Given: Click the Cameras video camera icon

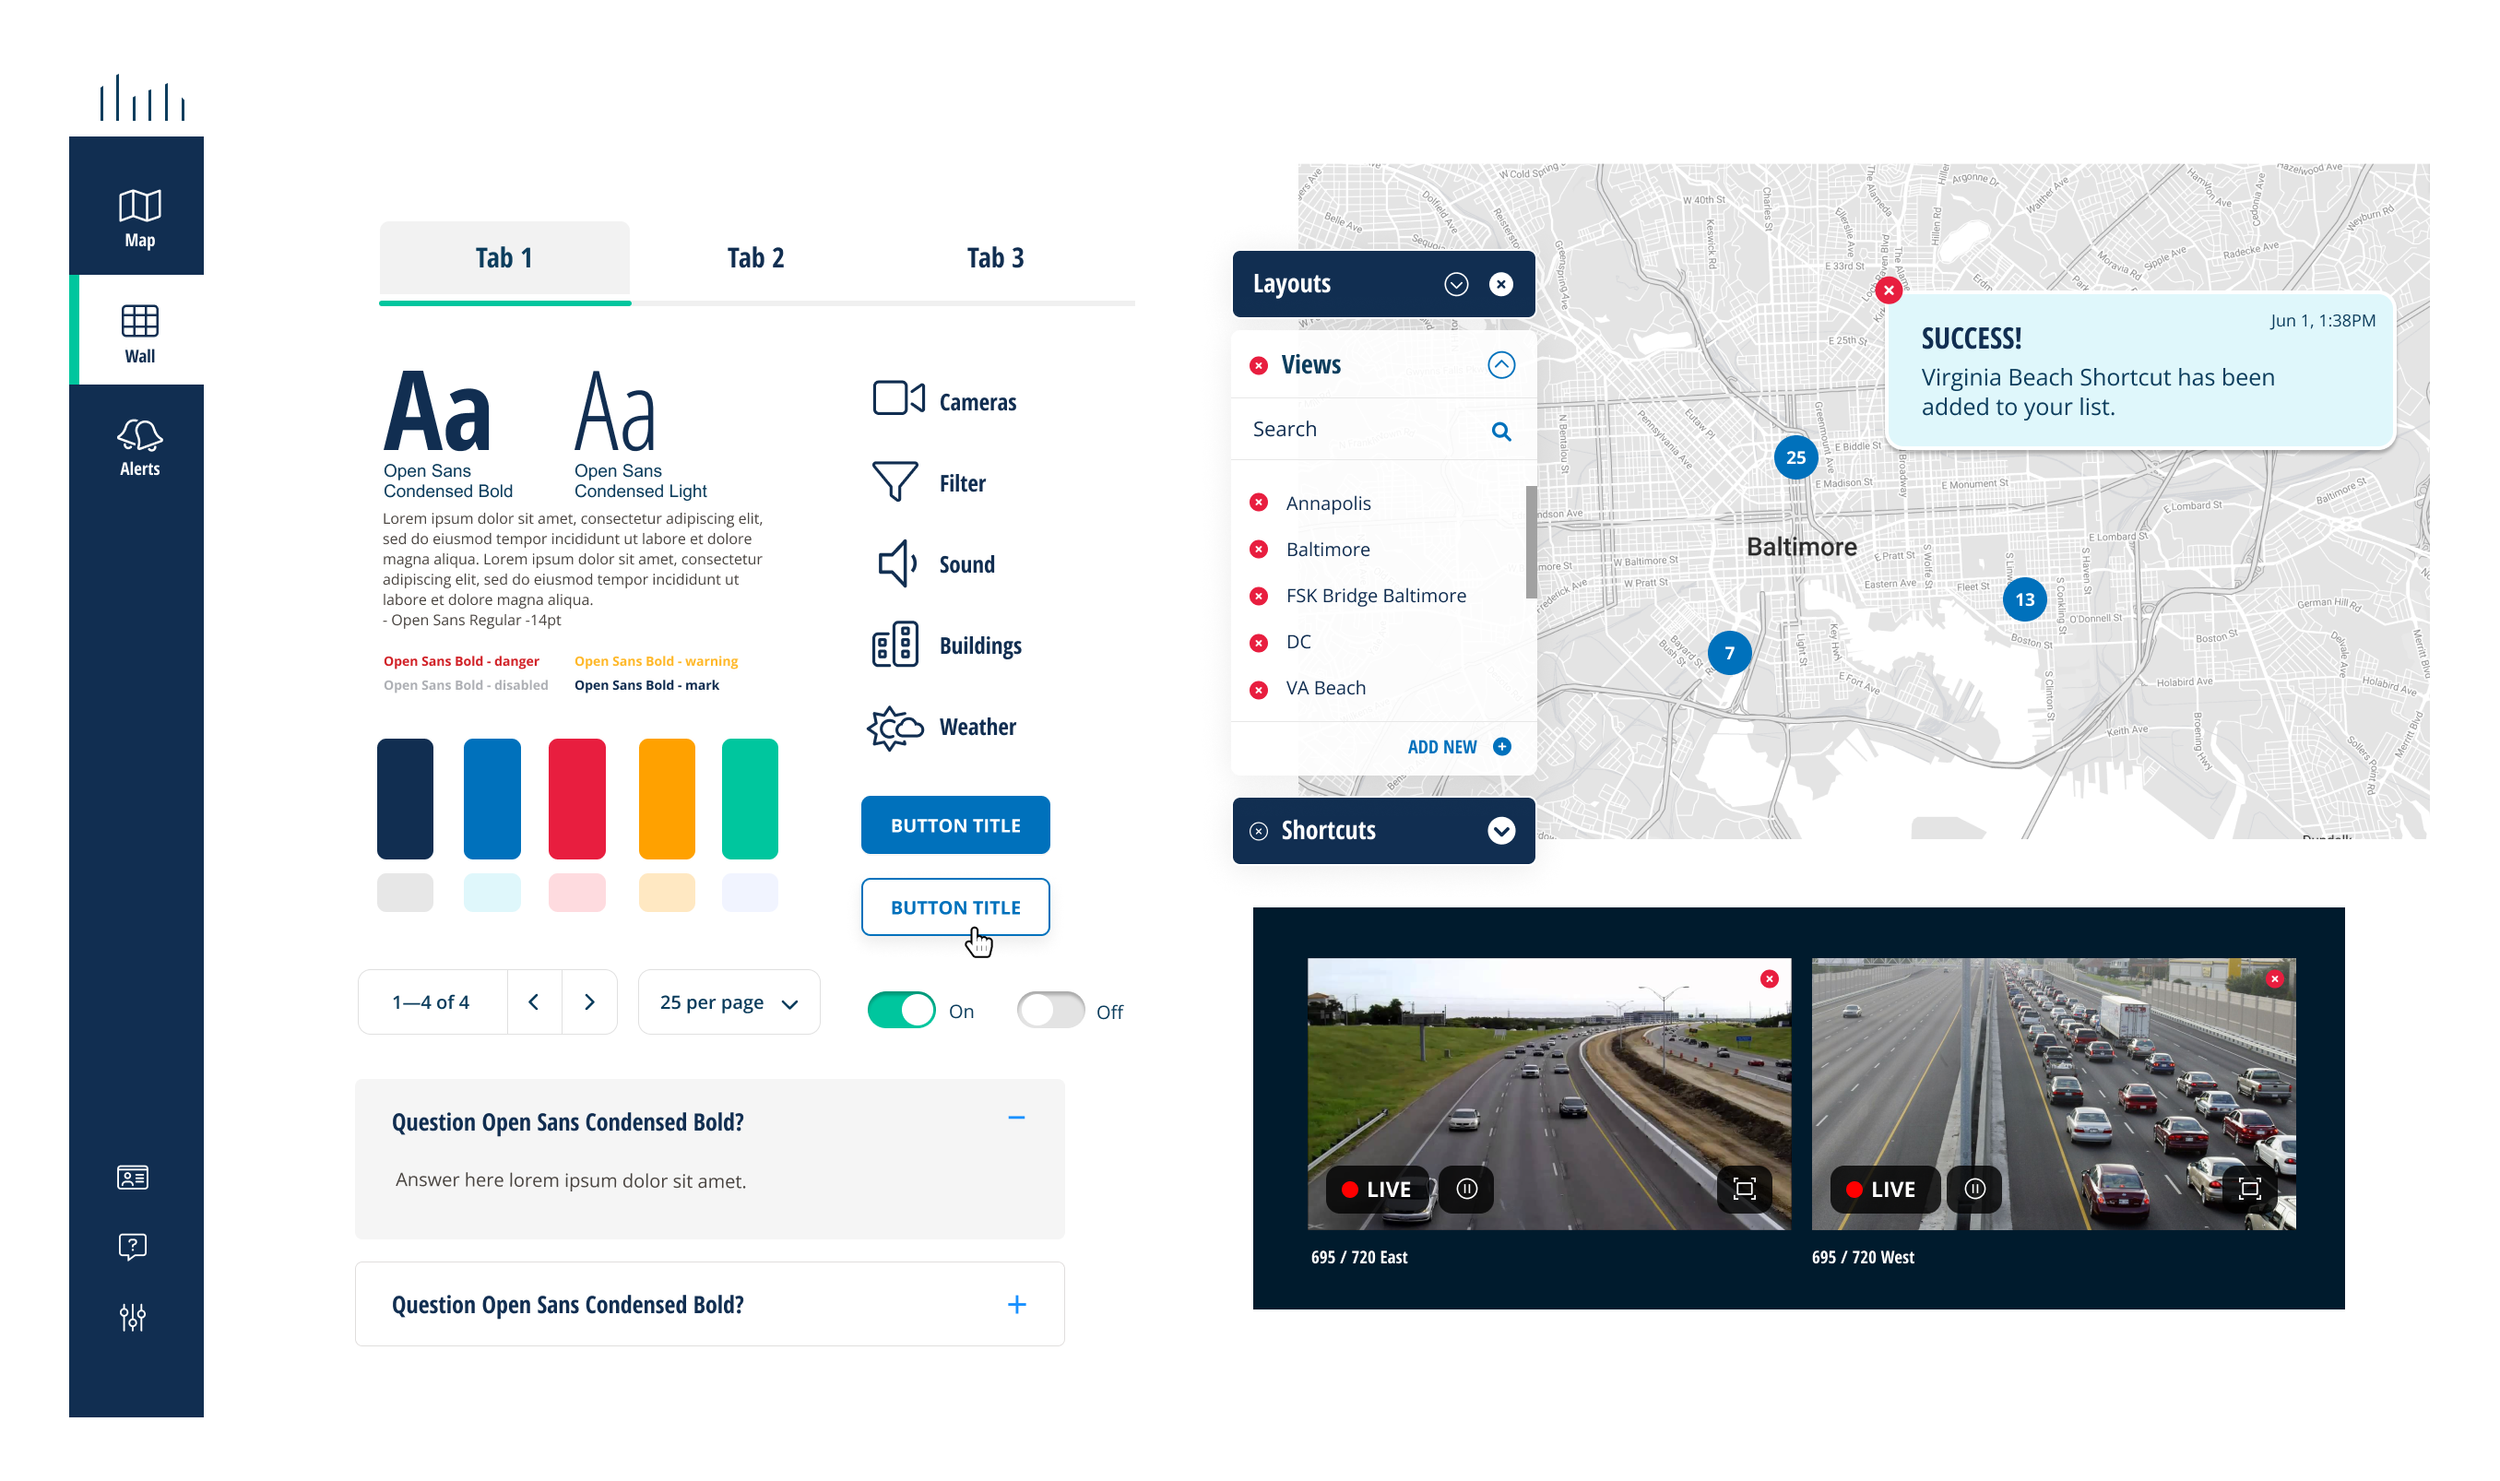Looking at the screenshot, I should tap(897, 398).
